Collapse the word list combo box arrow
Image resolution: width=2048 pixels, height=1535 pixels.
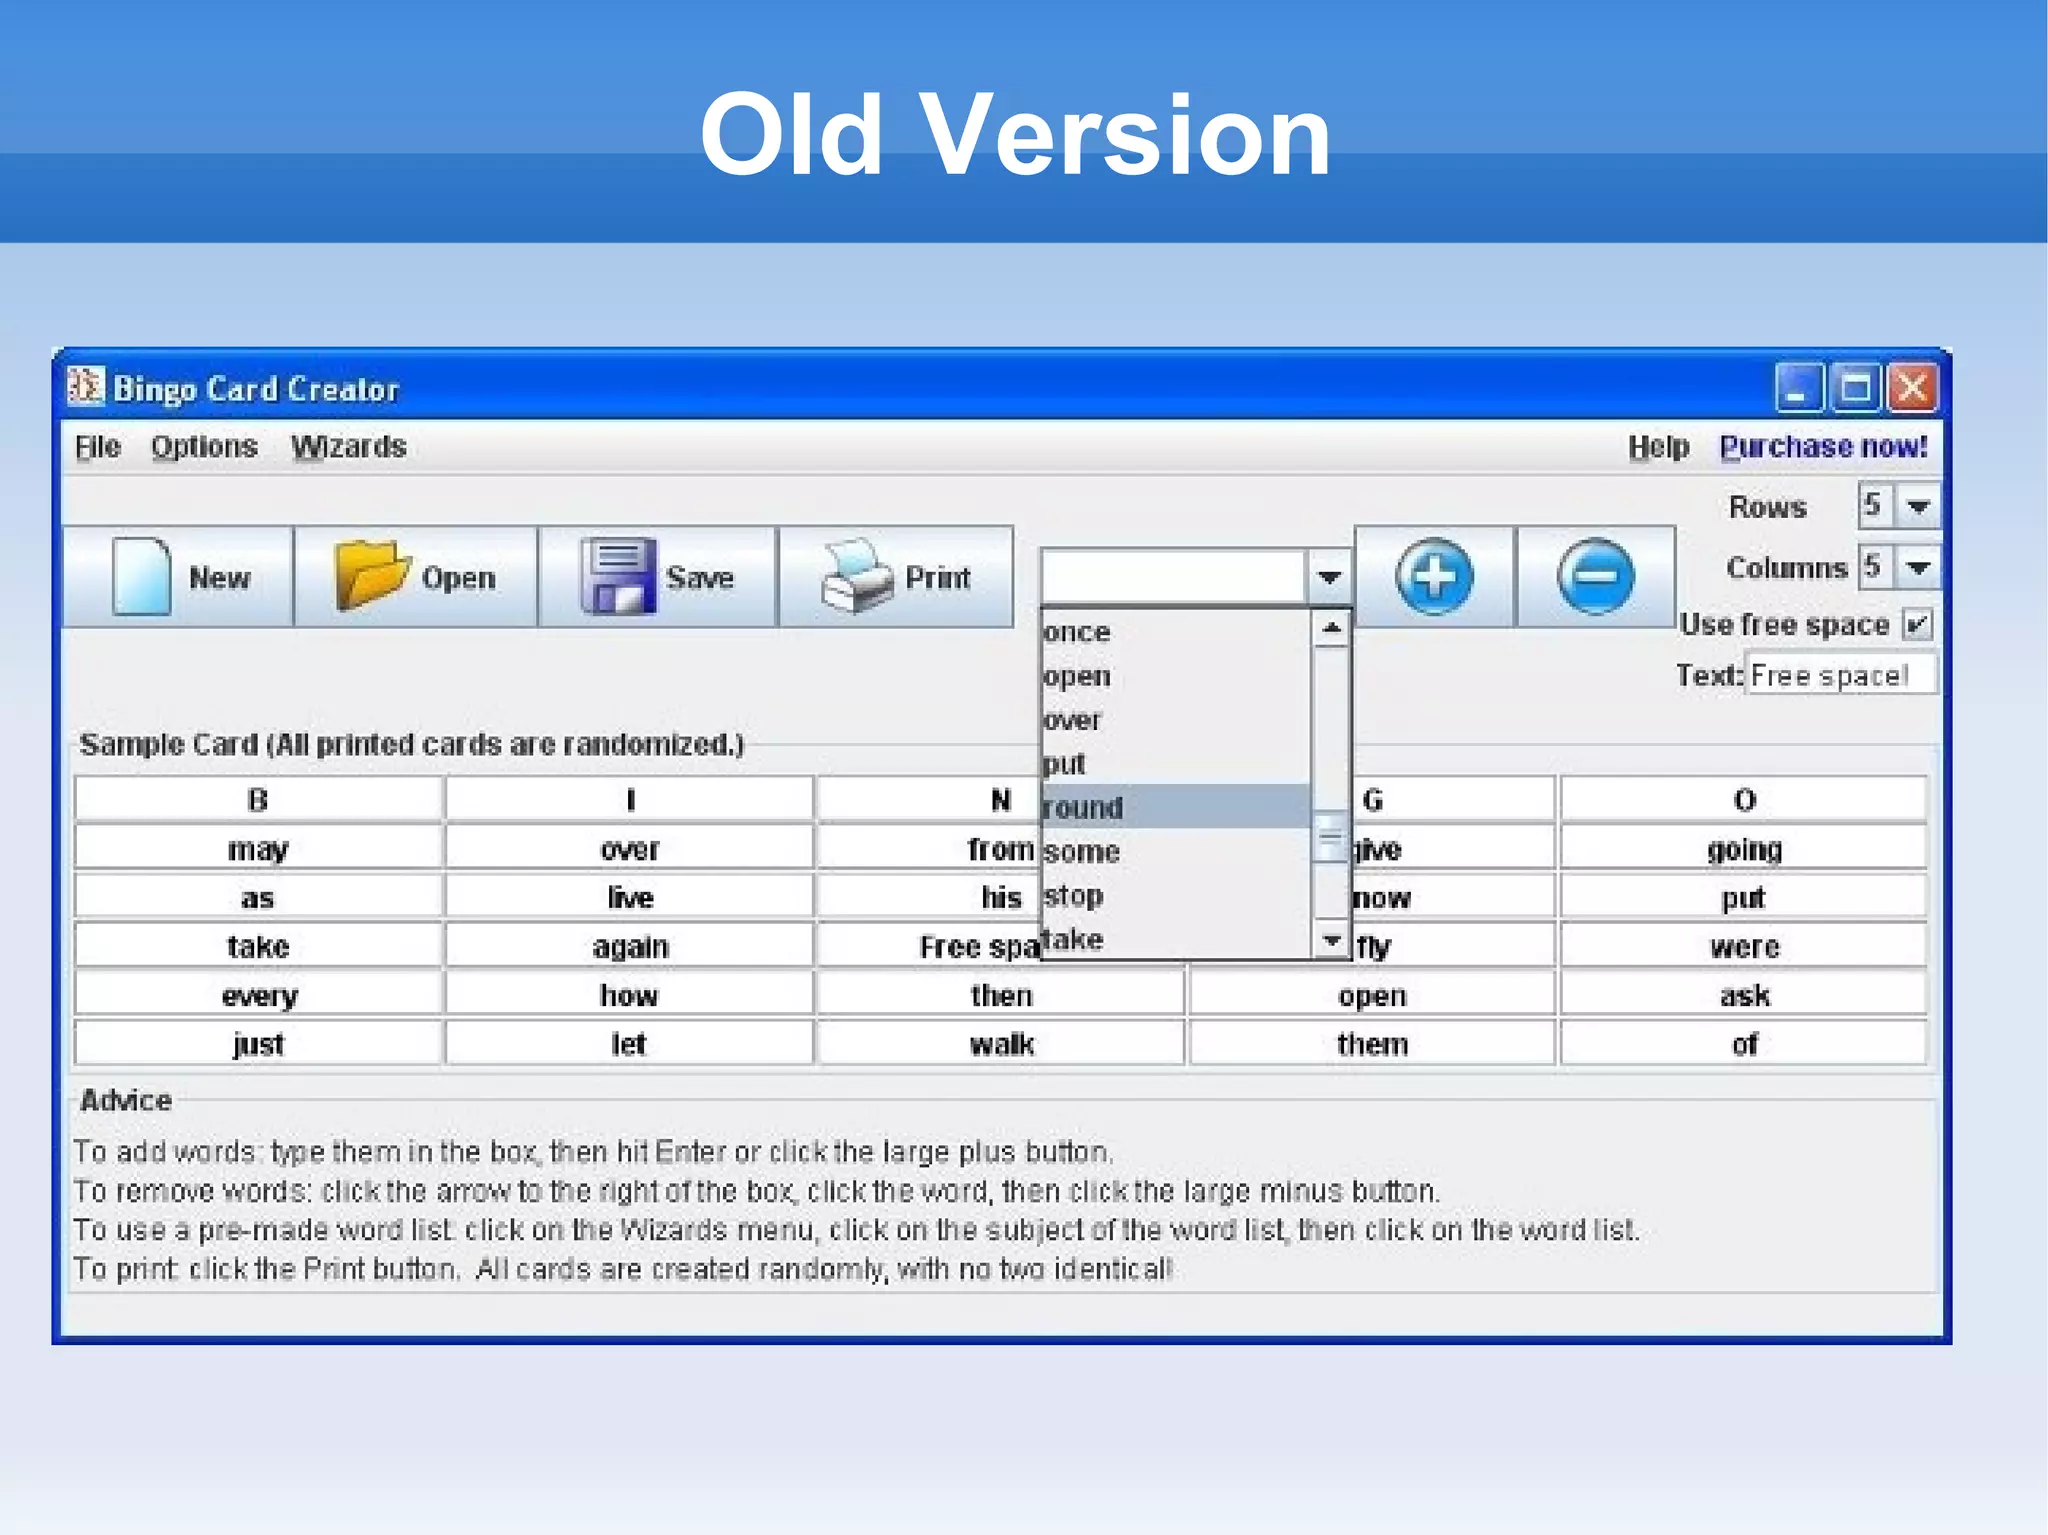pyautogui.click(x=1329, y=577)
